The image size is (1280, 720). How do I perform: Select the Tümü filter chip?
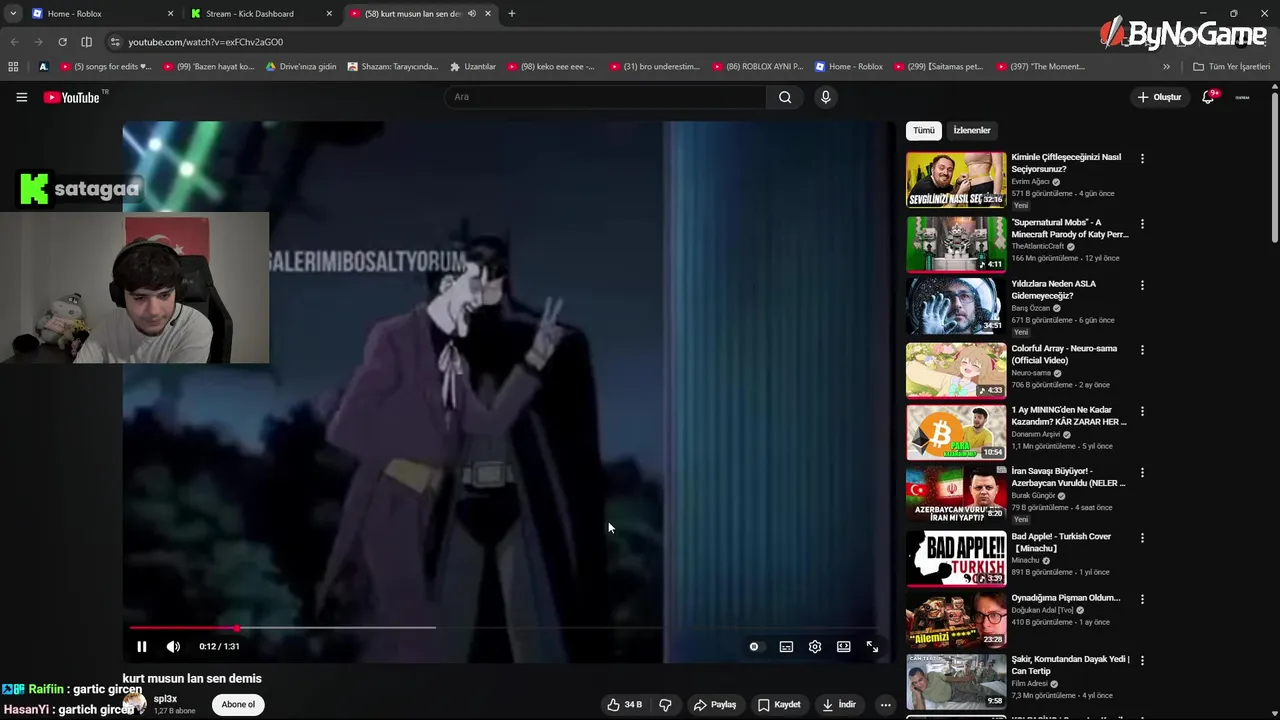point(924,130)
